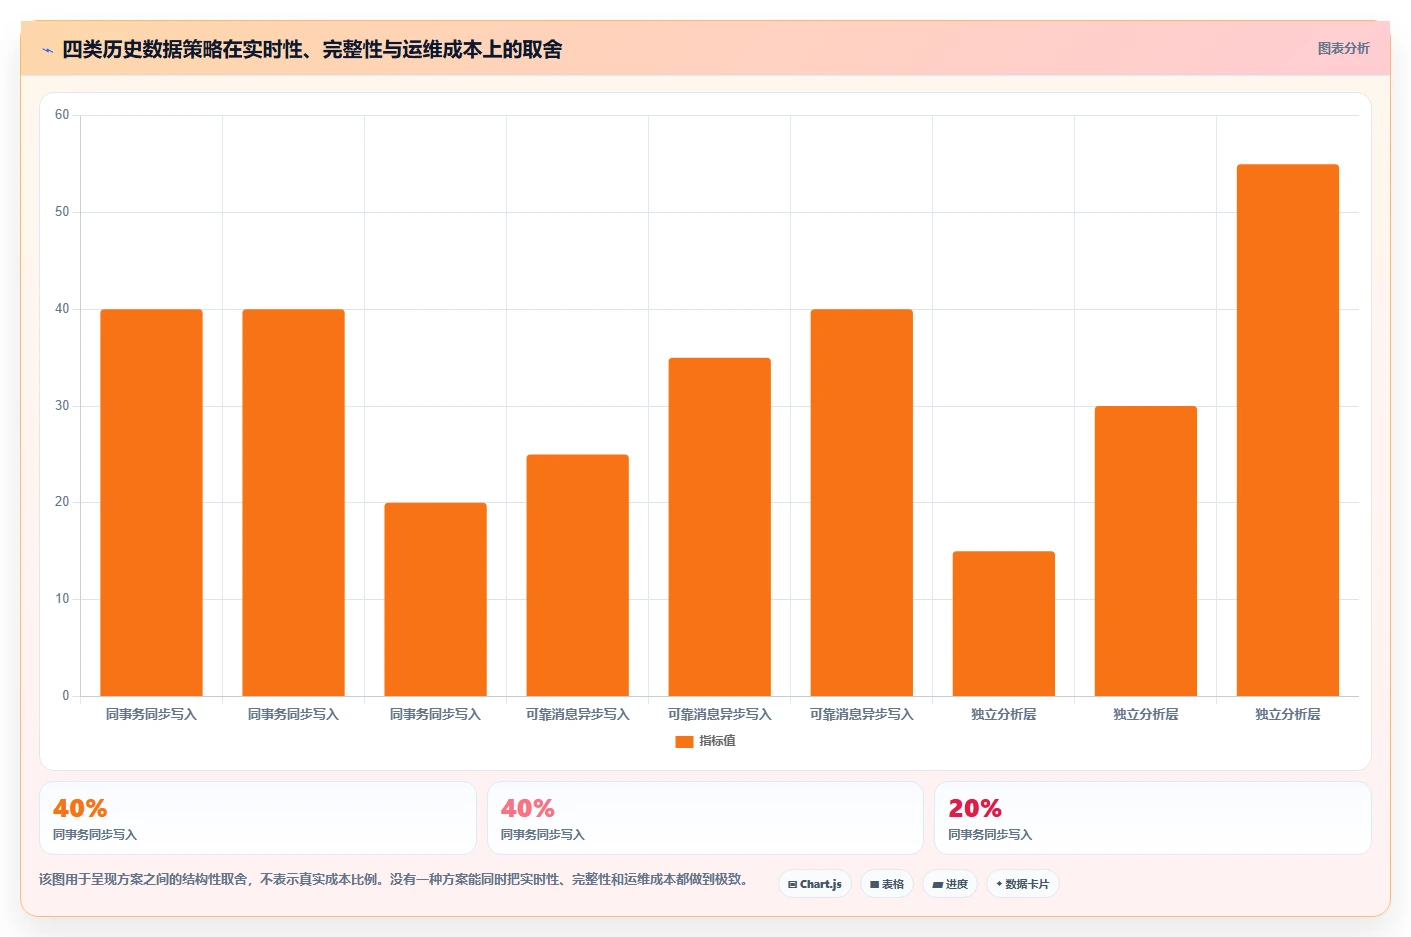The image size is (1411, 937).
Task: Click the 图表分析 tag in the header
Action: (1343, 48)
